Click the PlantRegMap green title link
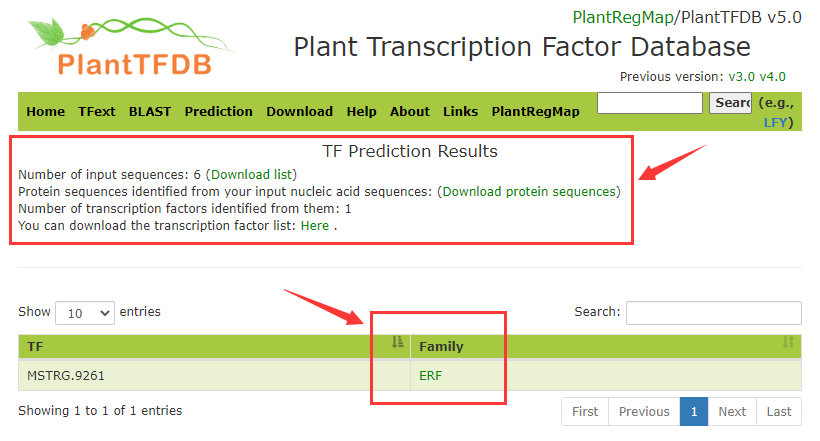Image resolution: width=820 pixels, height=441 pixels. click(x=623, y=17)
